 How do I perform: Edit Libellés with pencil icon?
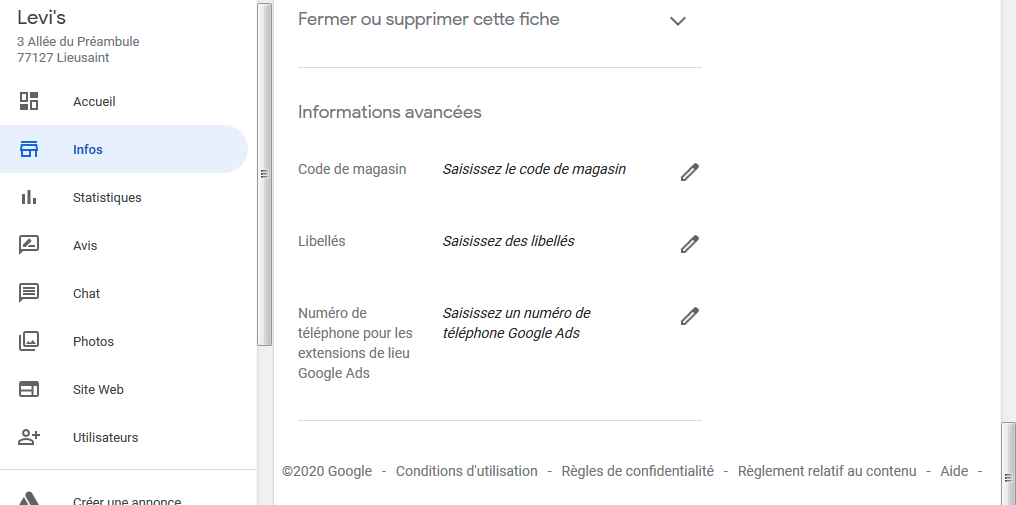click(689, 244)
